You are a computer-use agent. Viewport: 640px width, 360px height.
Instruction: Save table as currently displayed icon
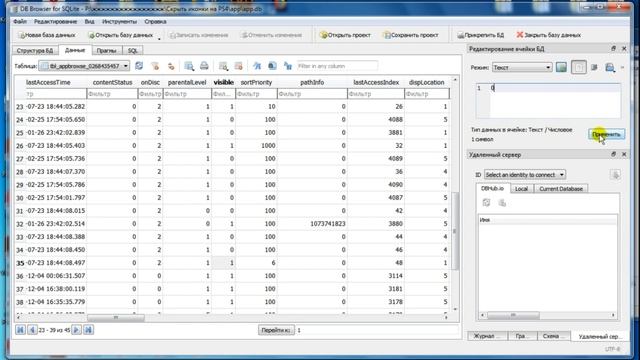[189, 66]
